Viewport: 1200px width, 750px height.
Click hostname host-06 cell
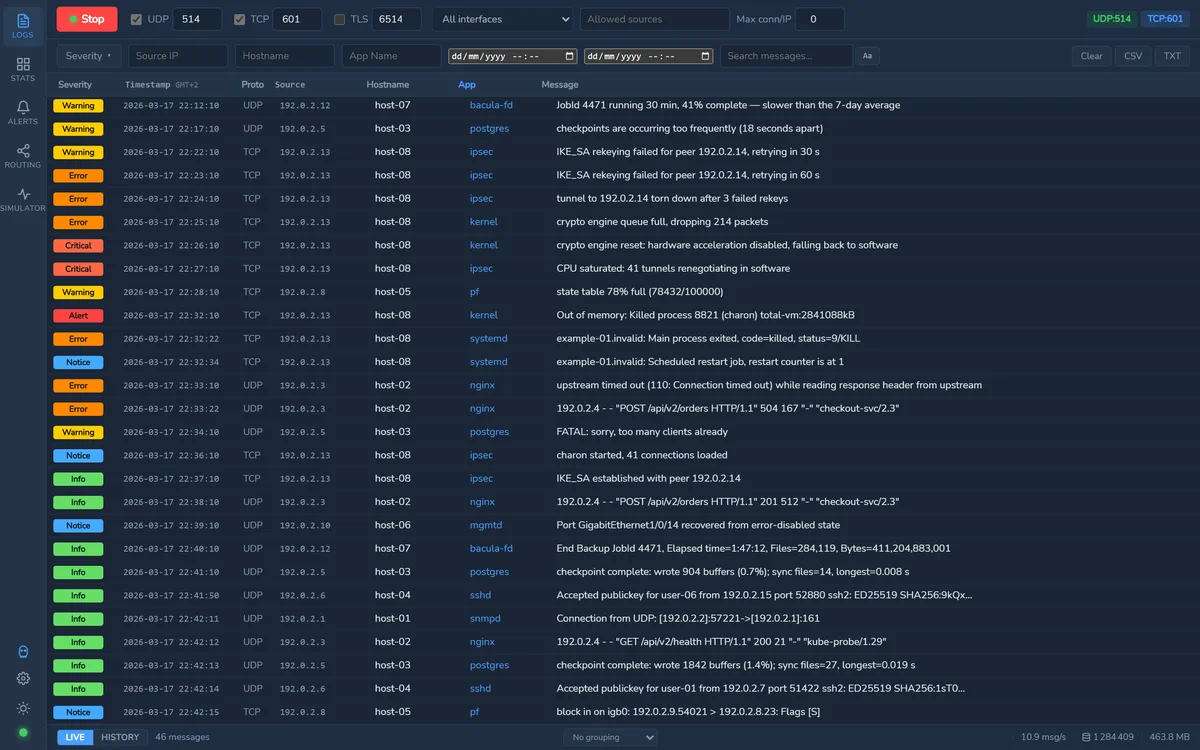[x=393, y=525]
